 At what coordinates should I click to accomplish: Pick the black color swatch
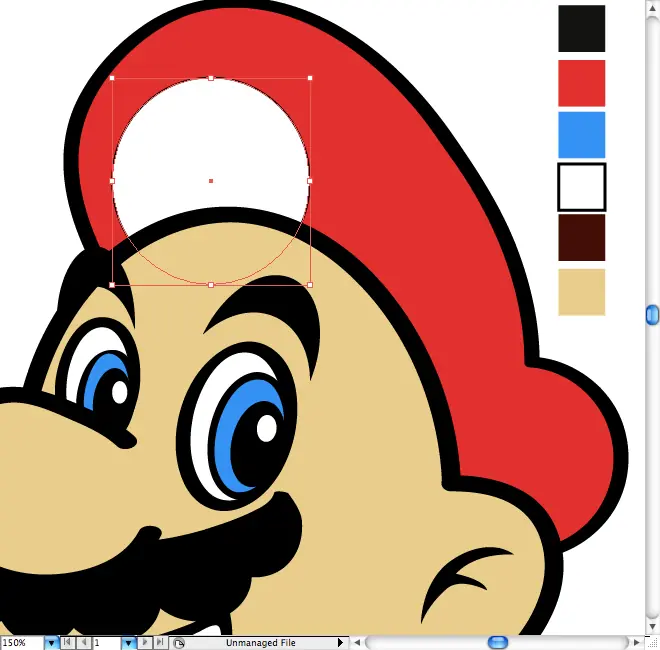pyautogui.click(x=581, y=29)
